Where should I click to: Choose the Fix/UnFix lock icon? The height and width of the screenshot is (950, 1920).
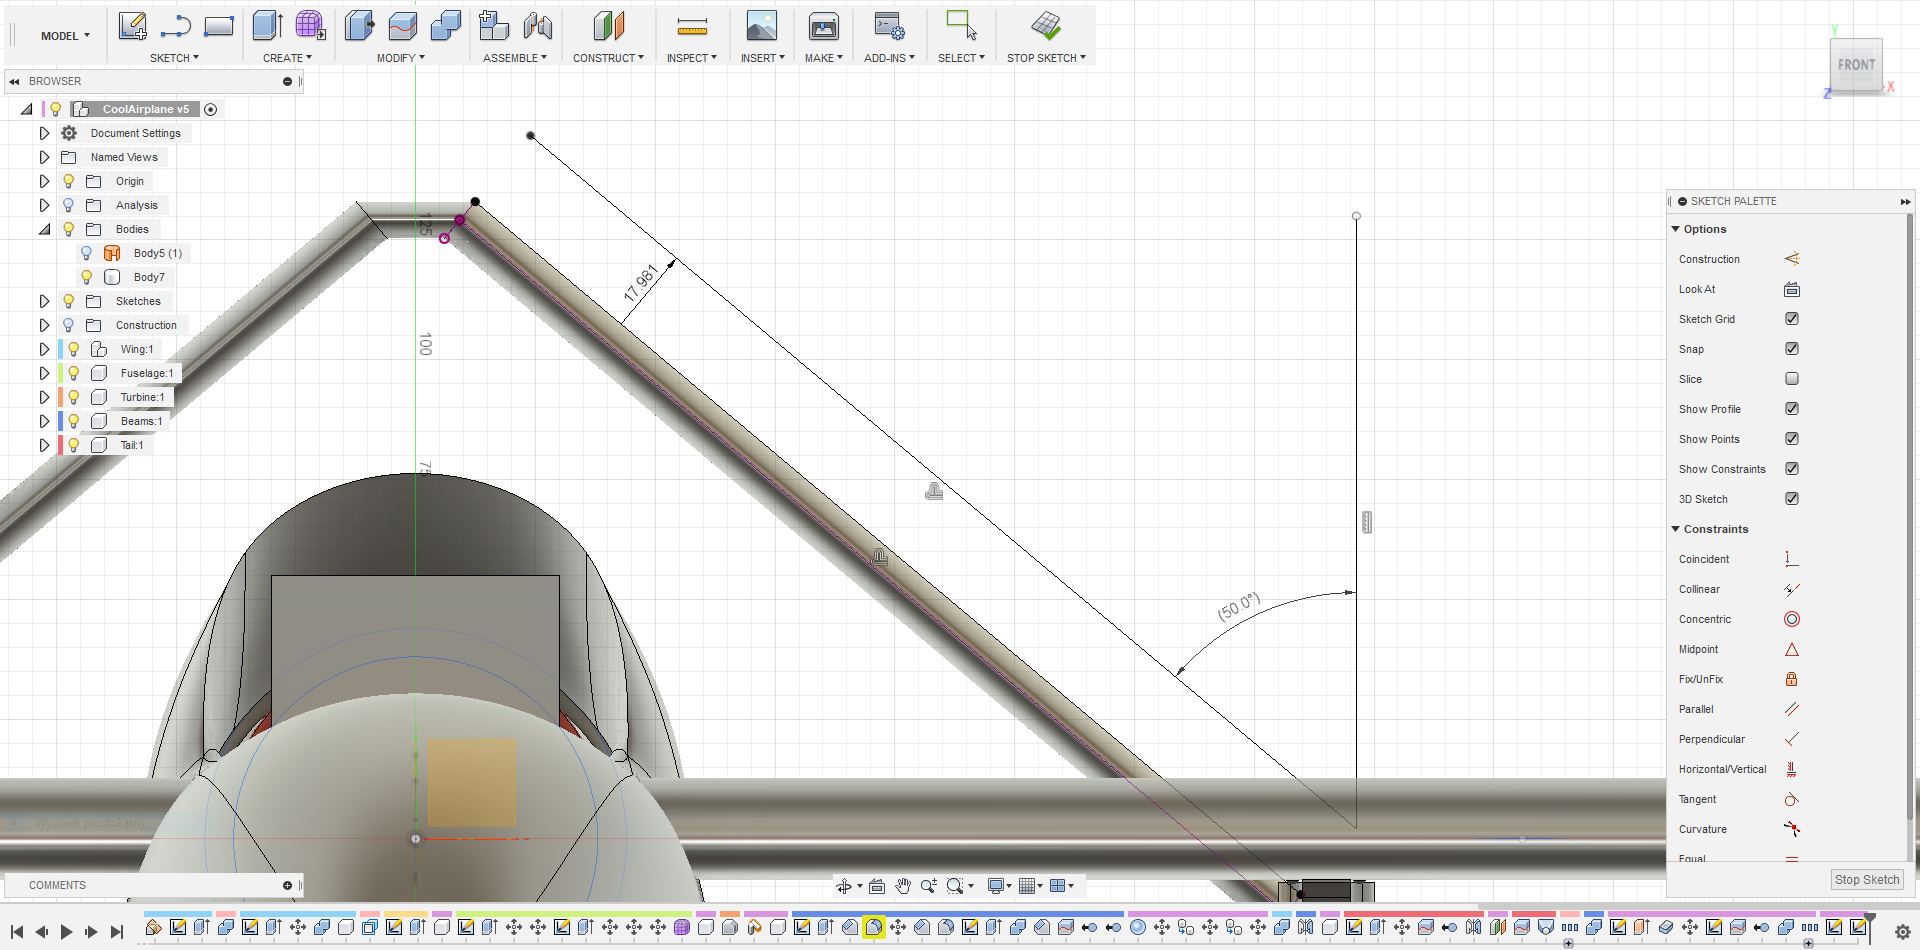tap(1792, 679)
